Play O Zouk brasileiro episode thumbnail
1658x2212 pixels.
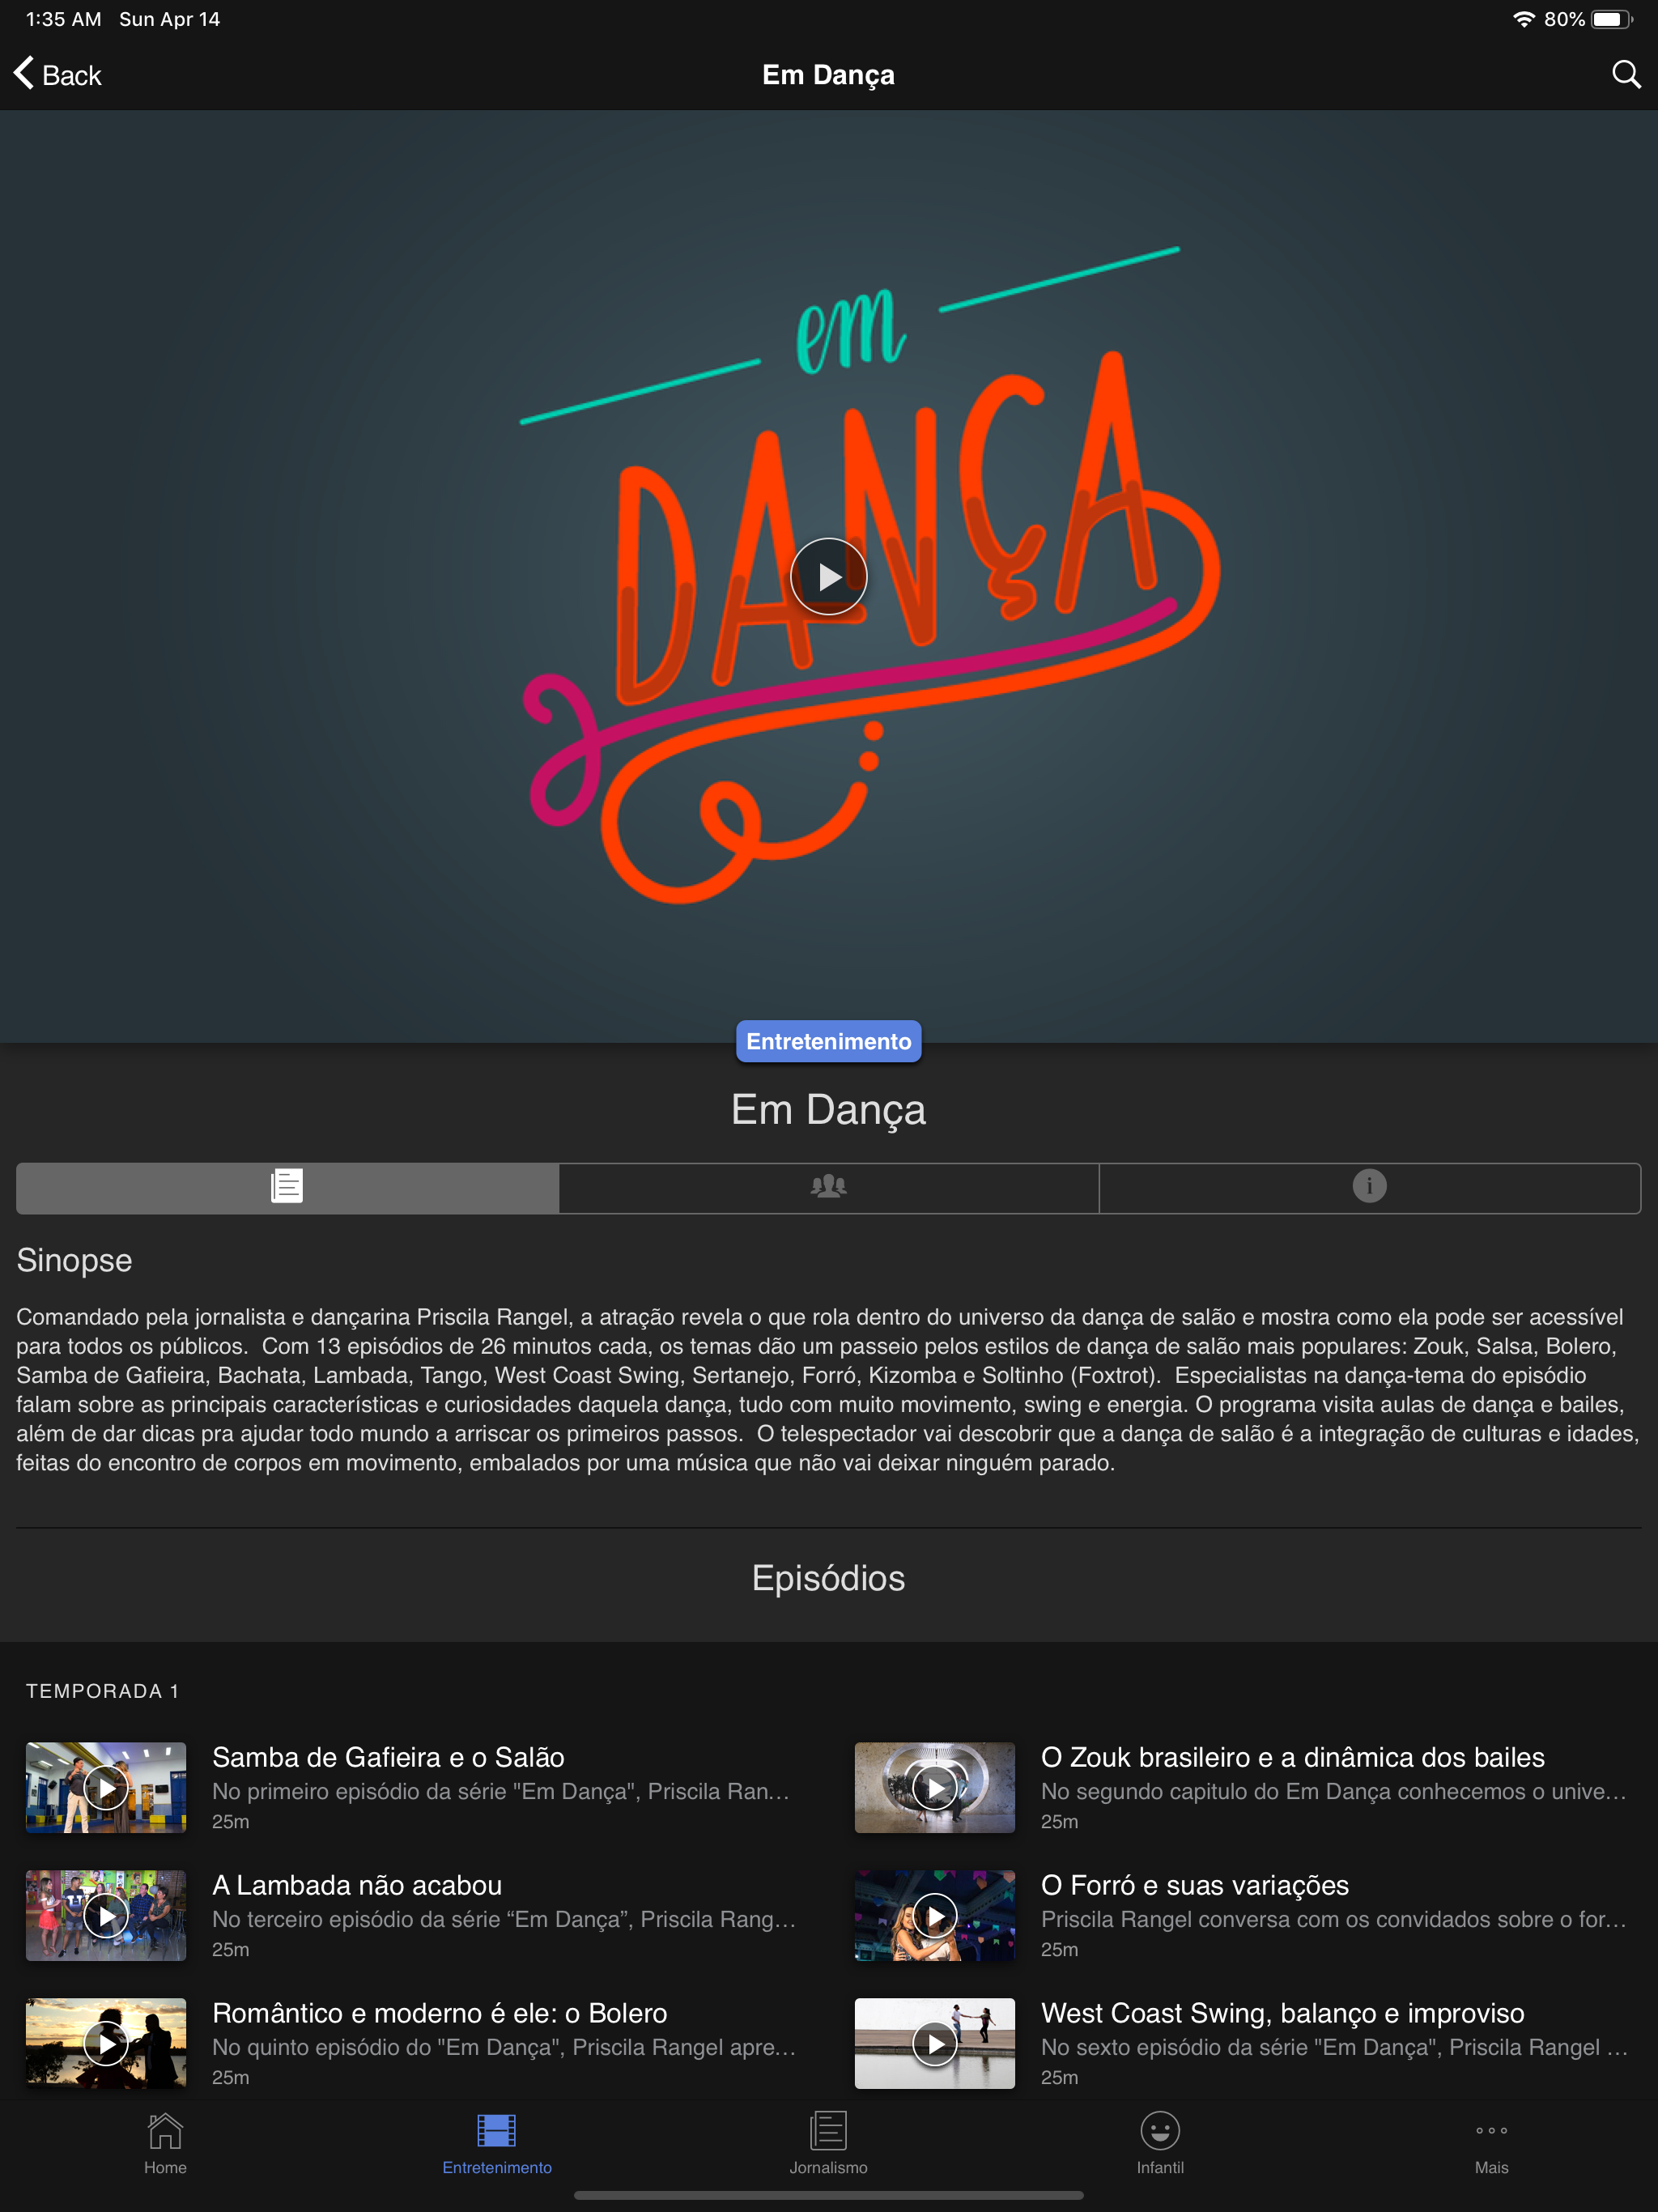point(934,1787)
